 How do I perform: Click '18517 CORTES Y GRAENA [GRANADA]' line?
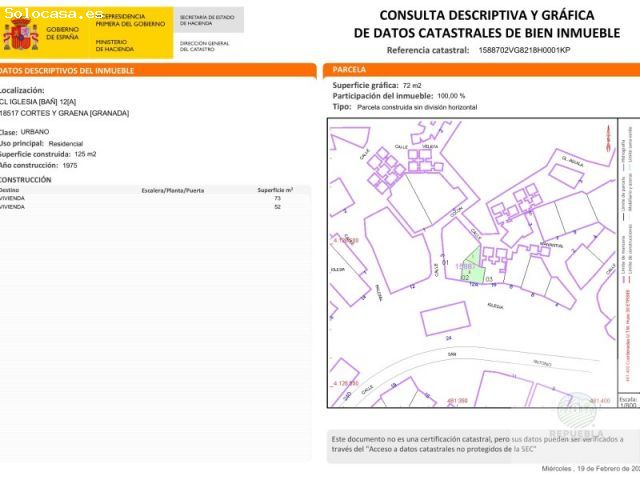click(x=64, y=113)
